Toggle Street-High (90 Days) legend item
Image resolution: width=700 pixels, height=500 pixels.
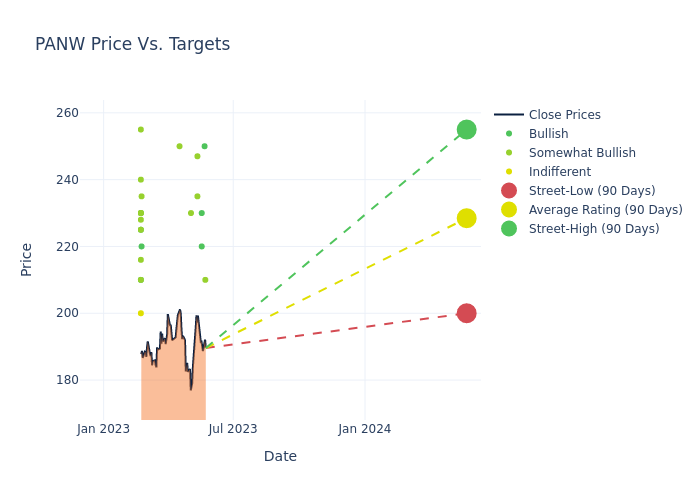[593, 229]
